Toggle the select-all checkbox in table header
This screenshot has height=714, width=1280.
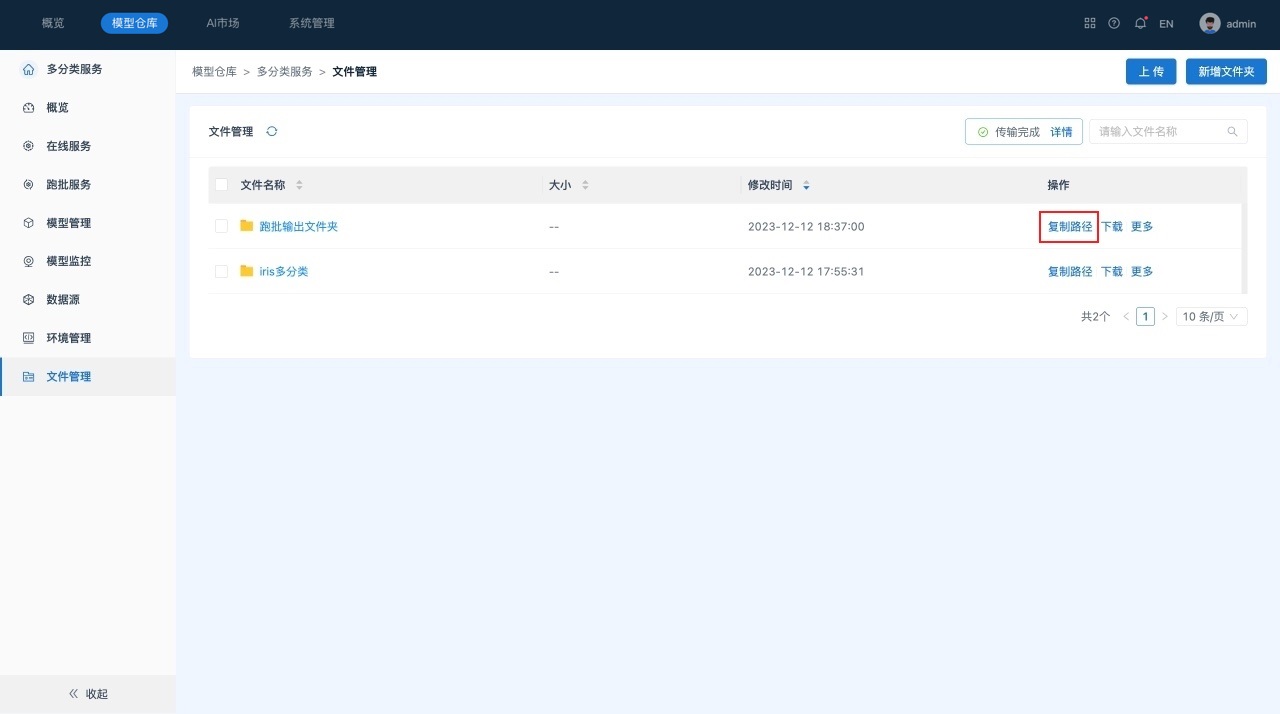click(222, 185)
